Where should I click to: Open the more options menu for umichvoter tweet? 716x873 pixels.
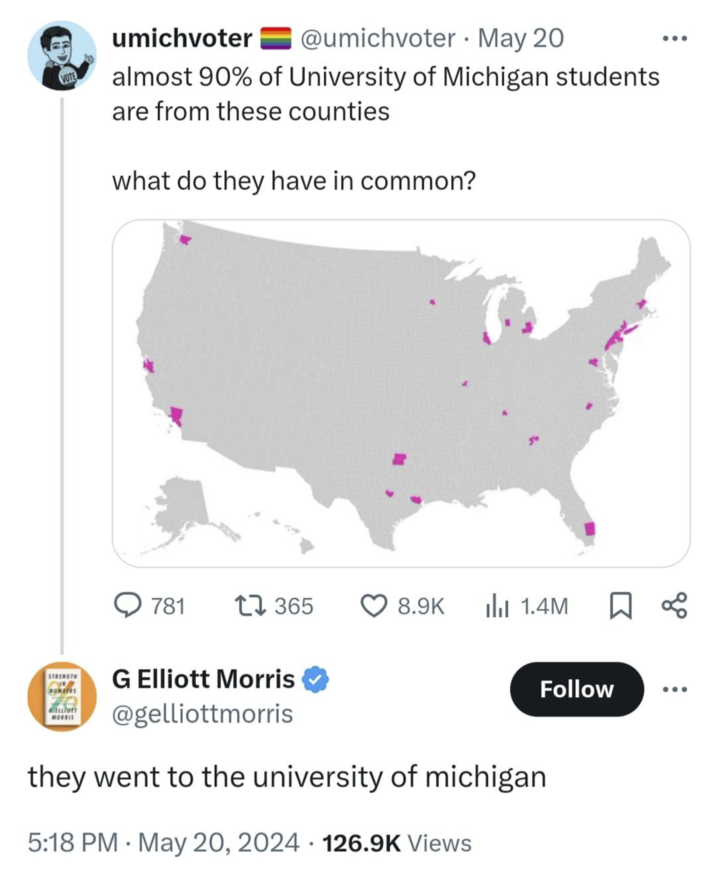pos(676,40)
